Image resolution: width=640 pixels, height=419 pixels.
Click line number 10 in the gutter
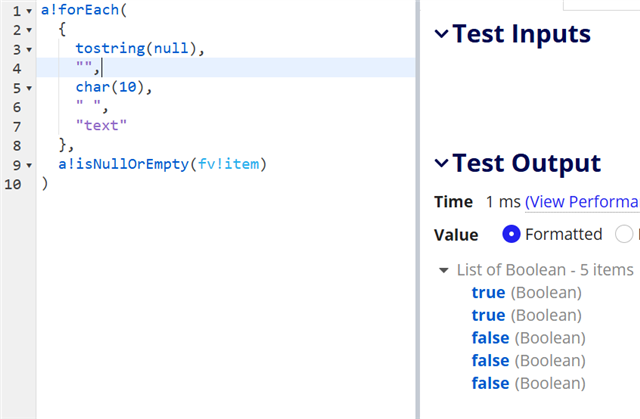10,184
